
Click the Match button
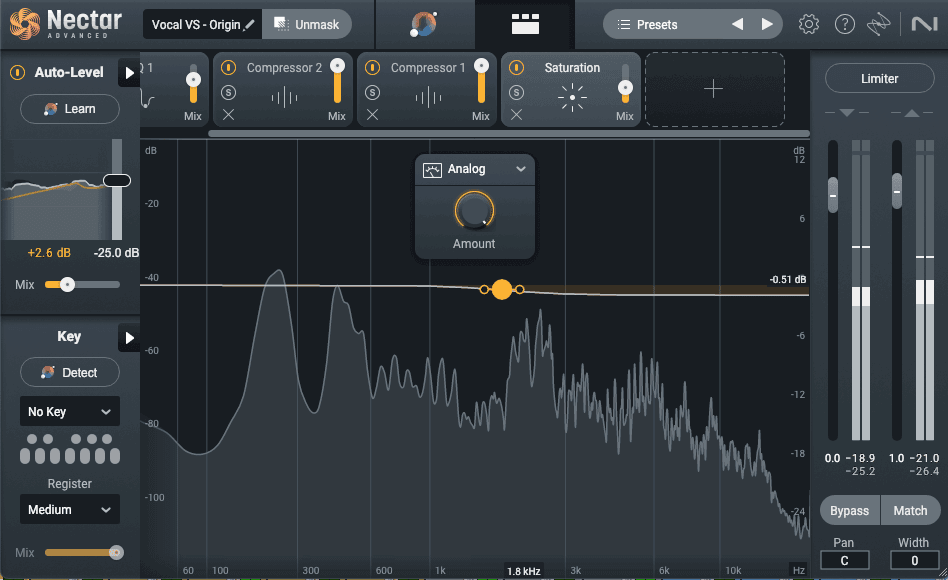click(x=911, y=511)
